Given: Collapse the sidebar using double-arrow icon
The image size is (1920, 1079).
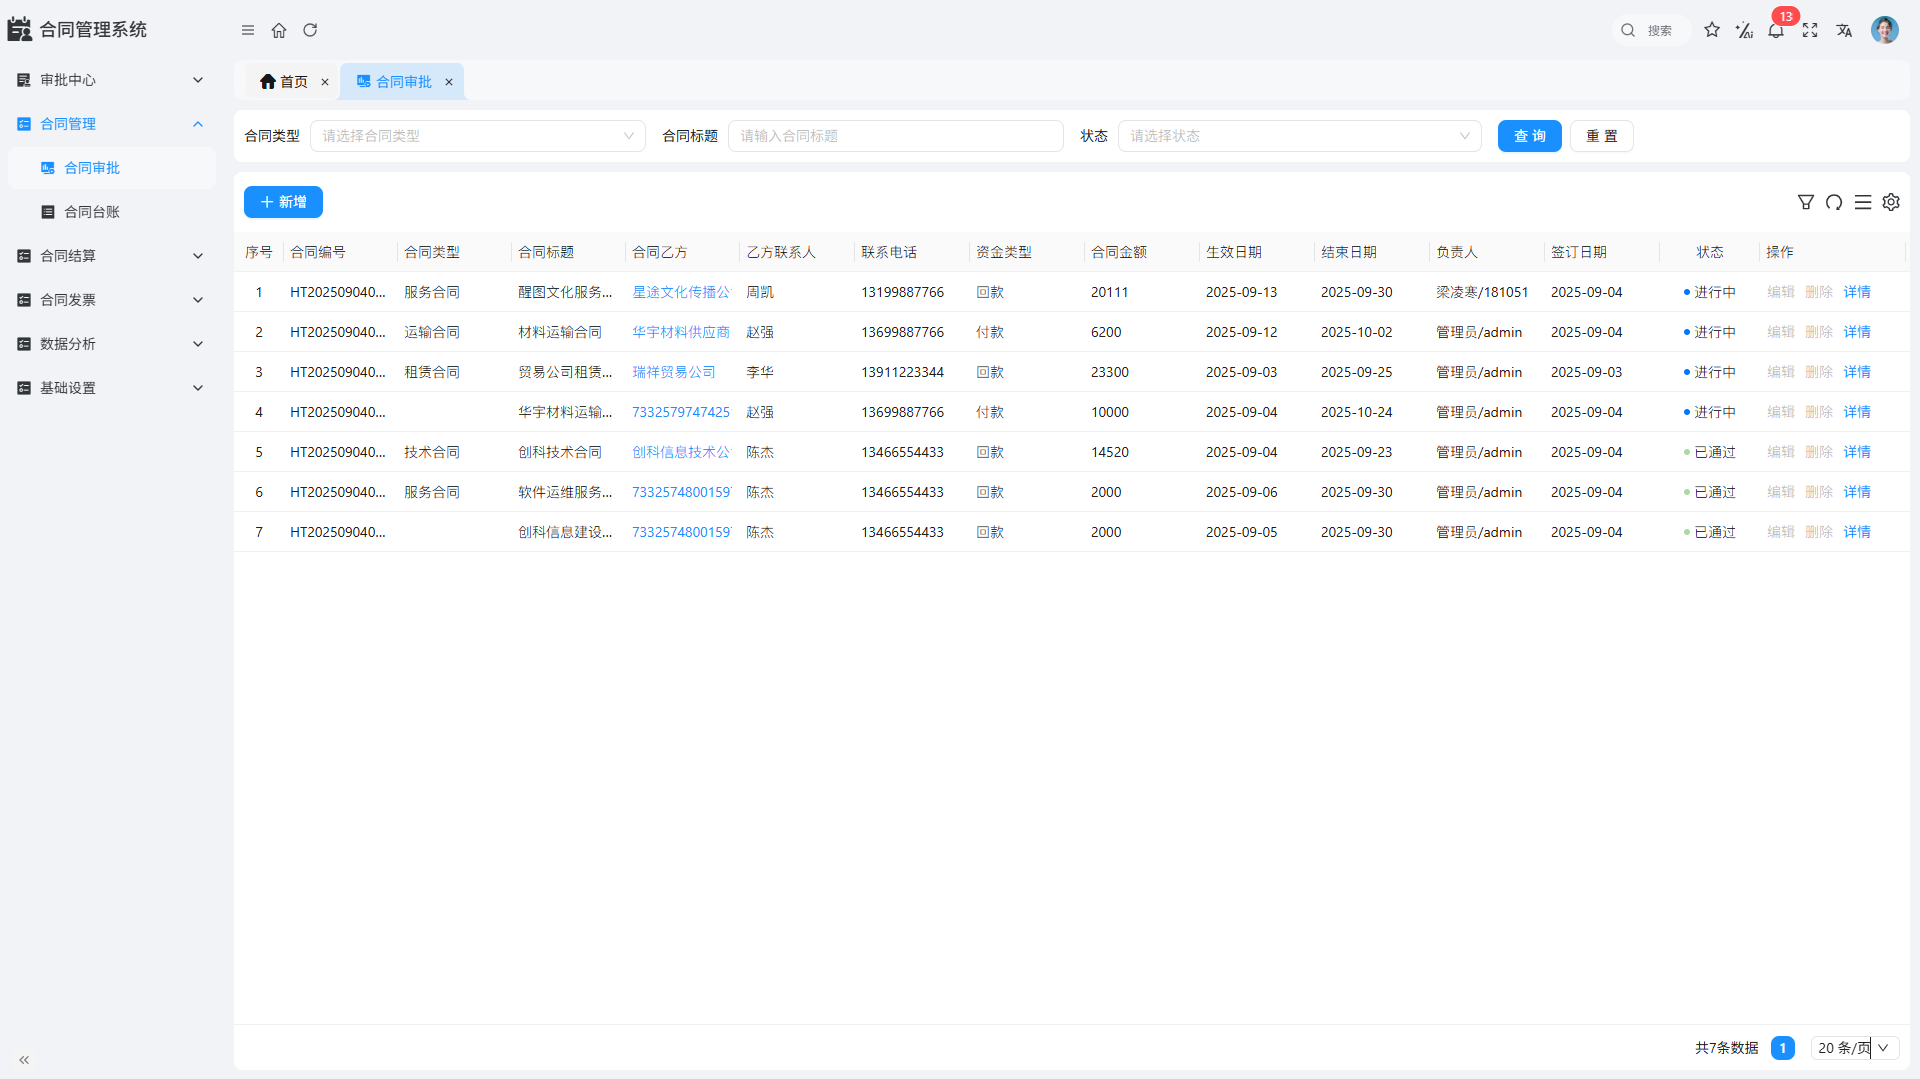Looking at the screenshot, I should click(x=24, y=1060).
